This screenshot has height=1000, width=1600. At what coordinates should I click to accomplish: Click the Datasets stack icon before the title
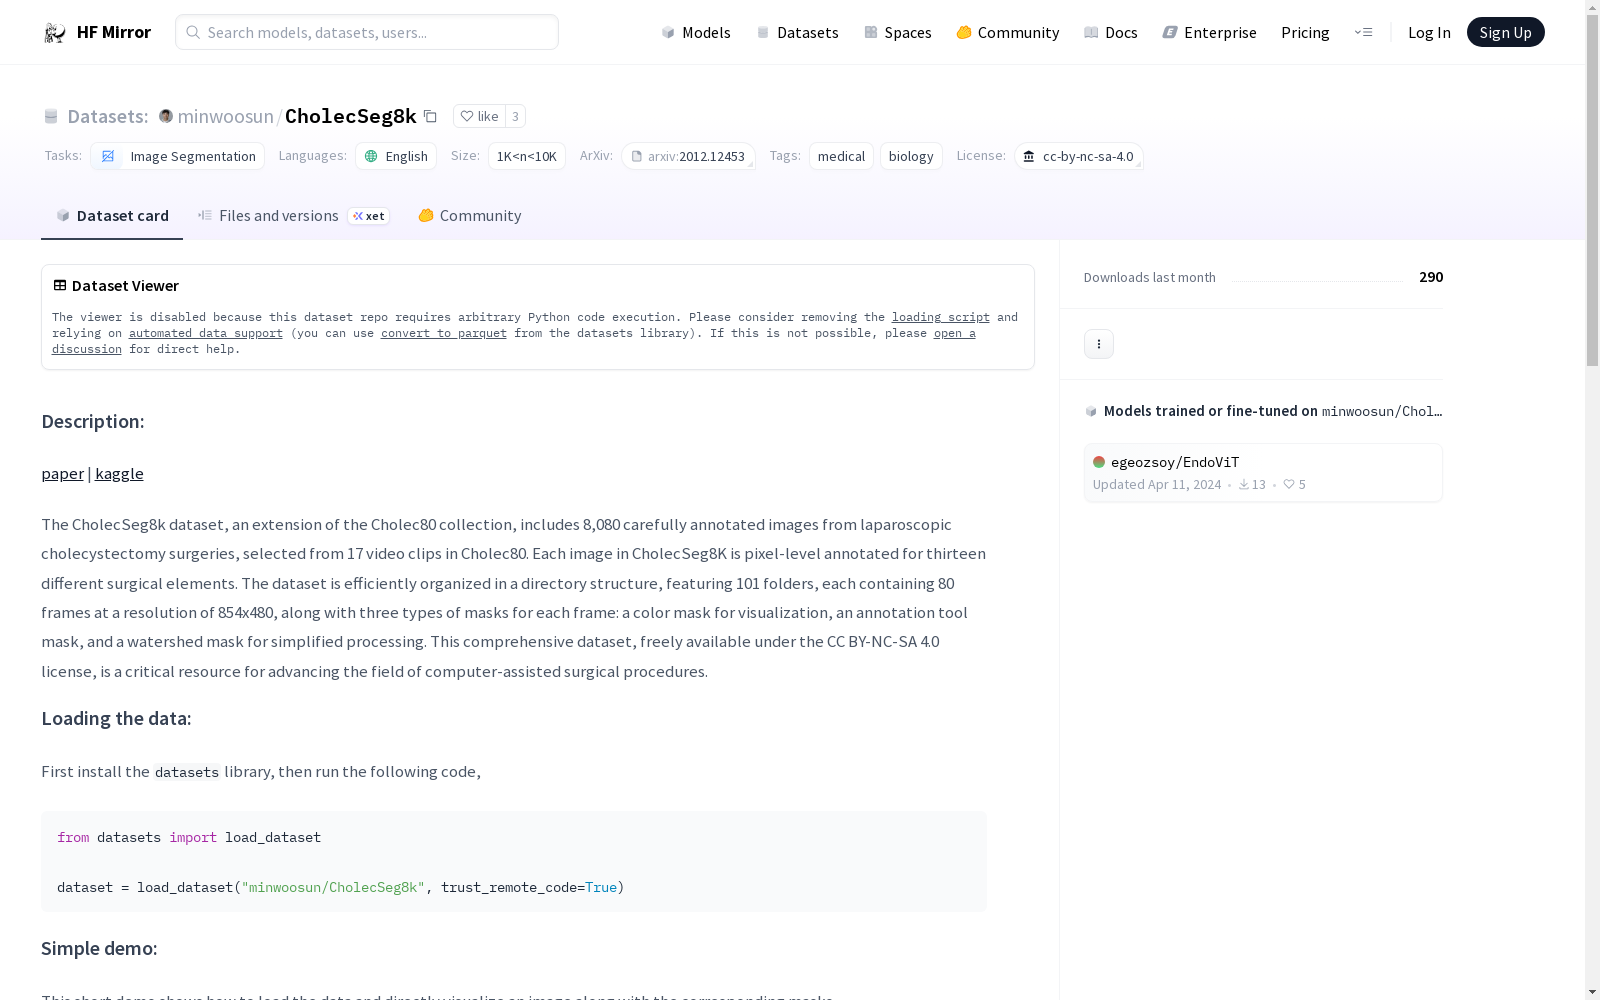pyautogui.click(x=51, y=116)
